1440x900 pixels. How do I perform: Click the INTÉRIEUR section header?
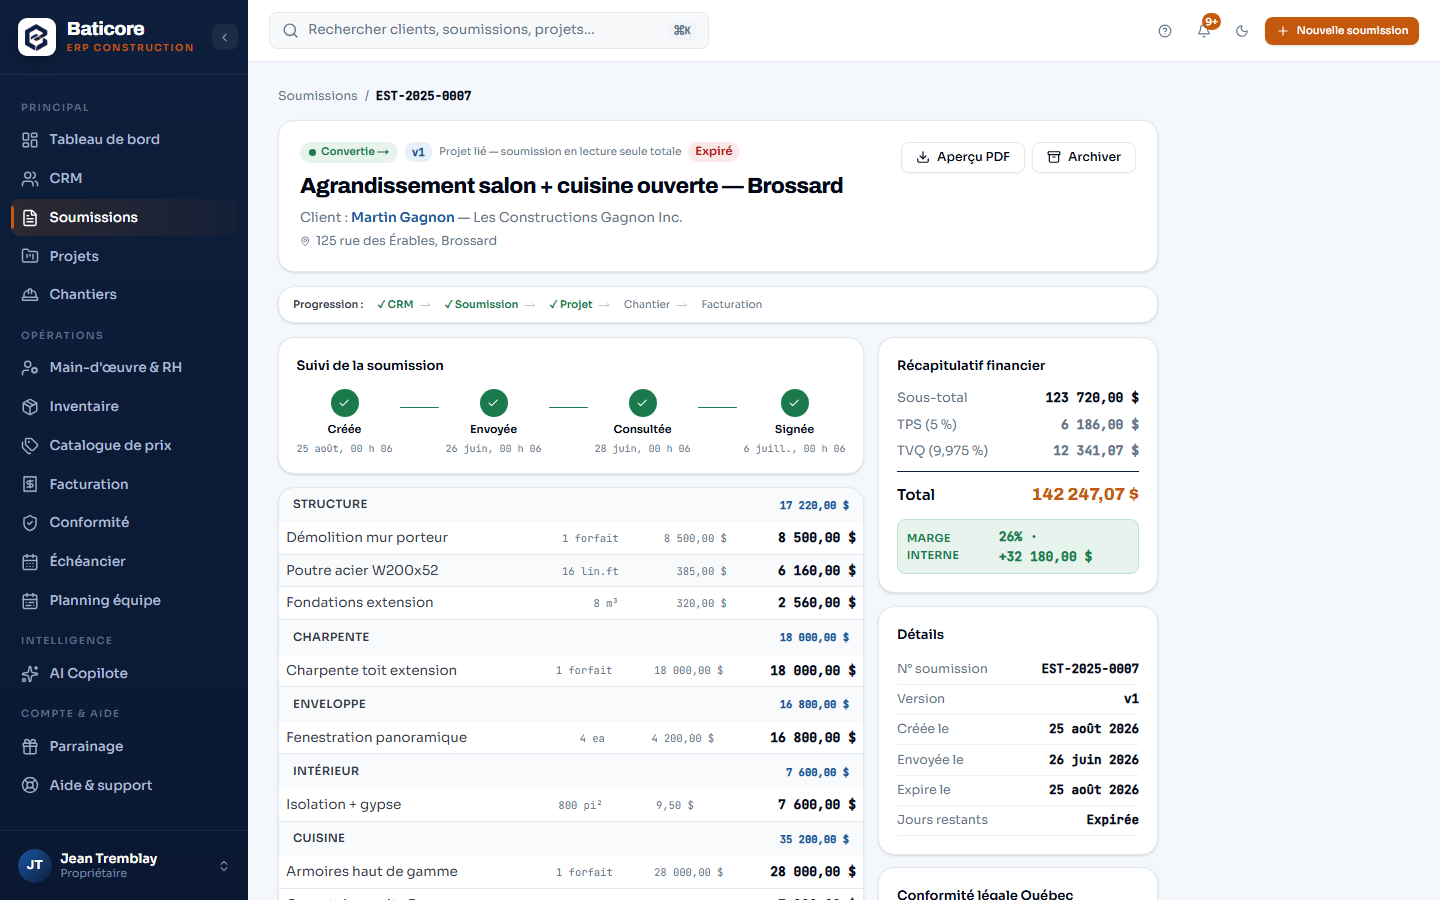(571, 771)
